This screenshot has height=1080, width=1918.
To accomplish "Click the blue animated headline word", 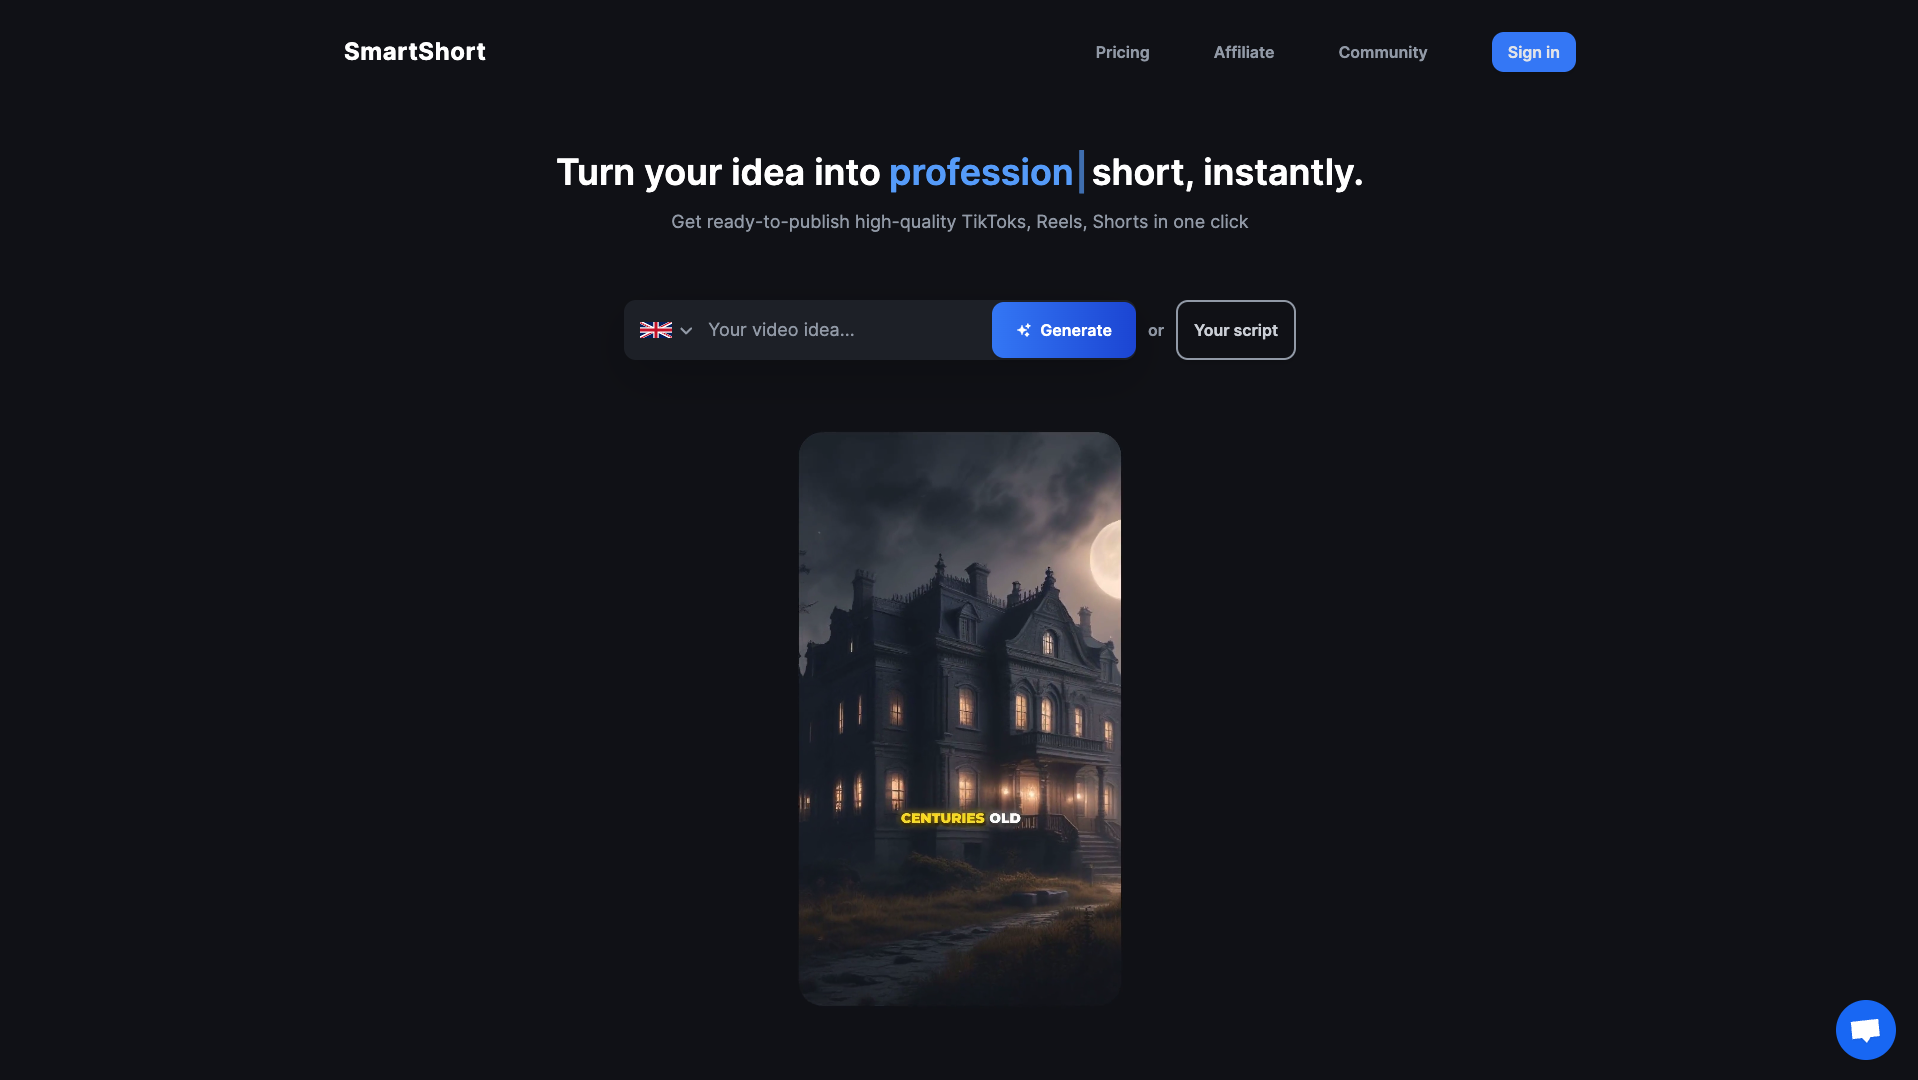I will [x=980, y=173].
